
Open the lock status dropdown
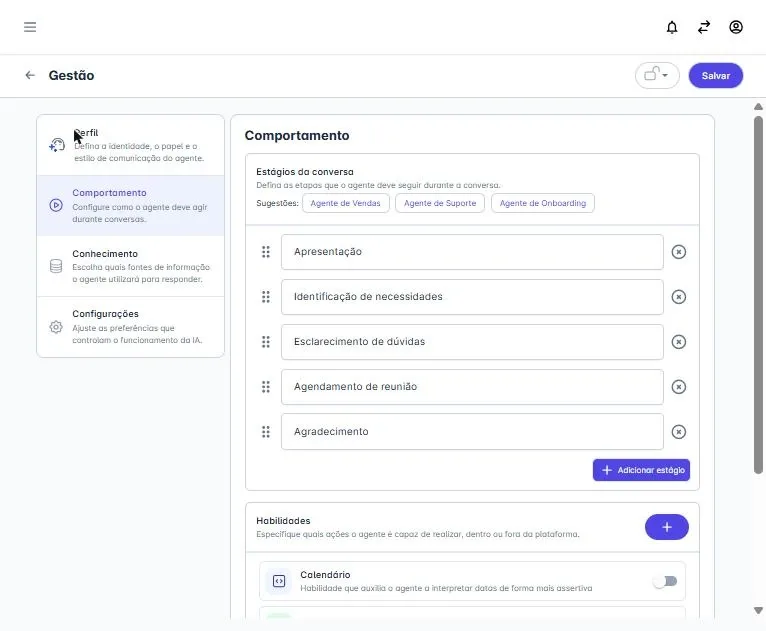tap(657, 75)
